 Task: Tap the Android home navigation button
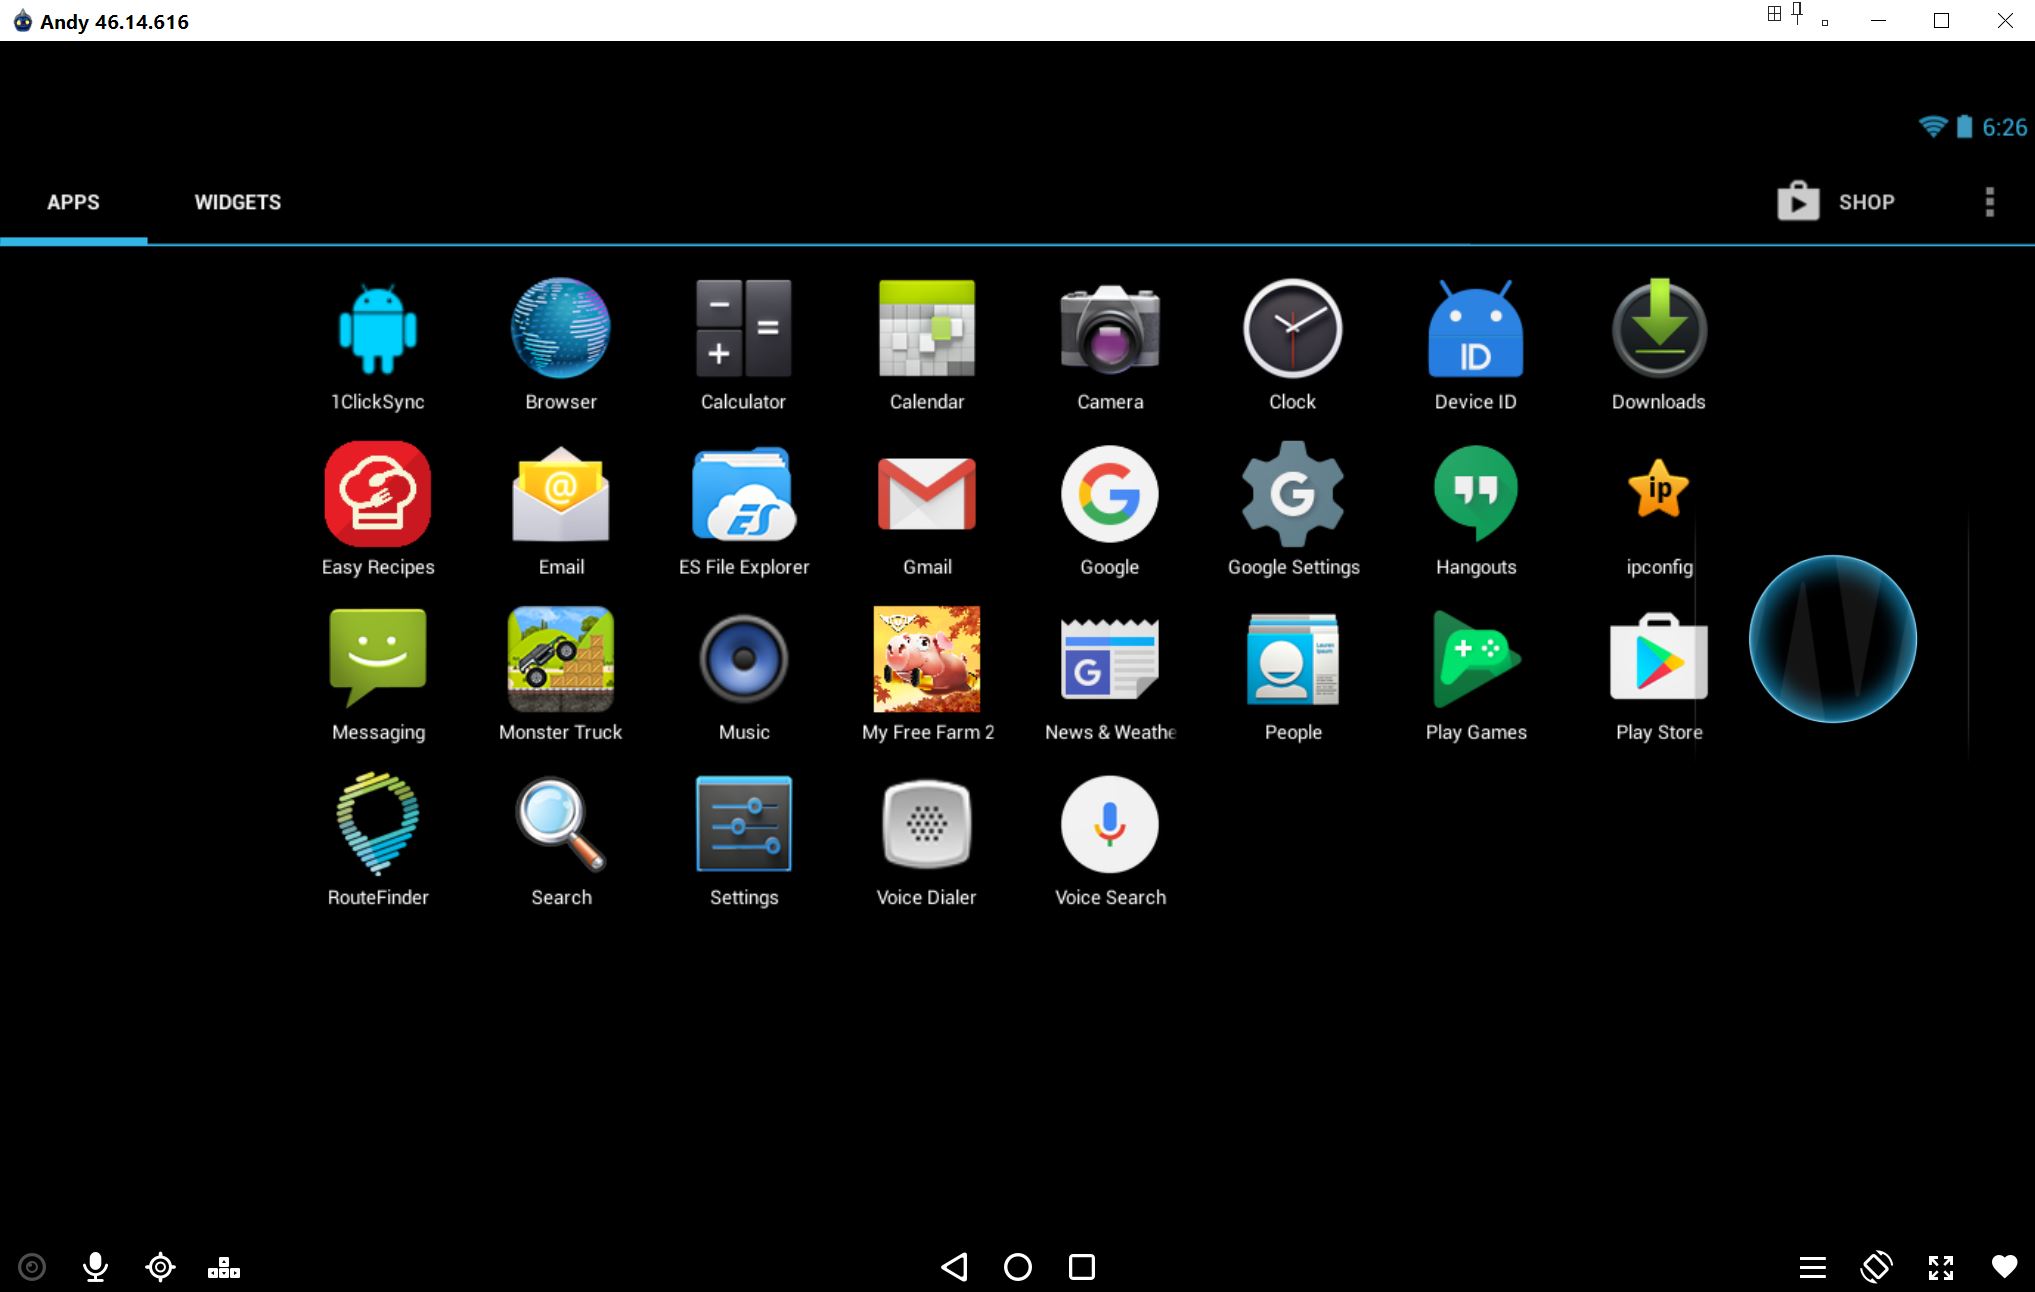pos(1018,1267)
